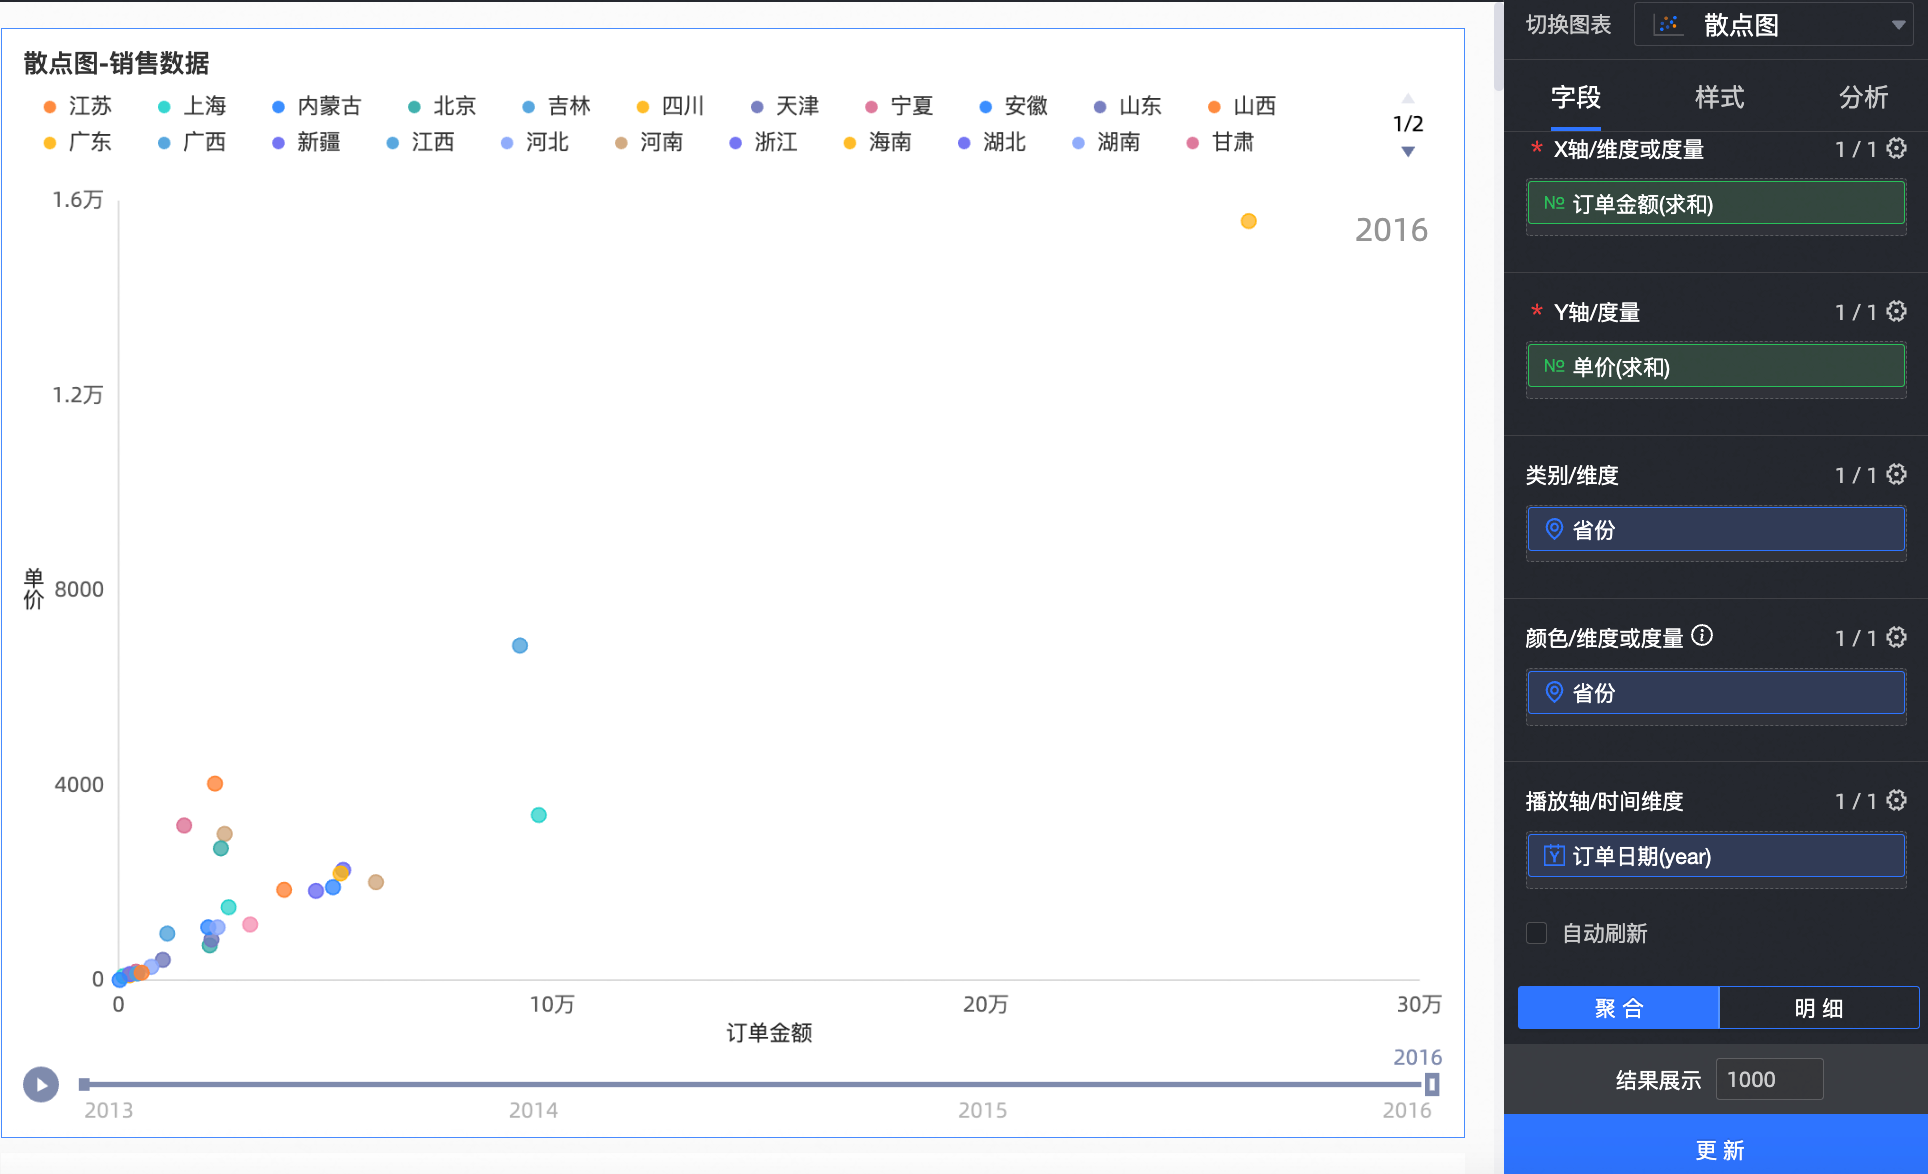Click the yellow outlier point near 1.6万
The height and width of the screenshot is (1174, 1928).
(x=1248, y=221)
